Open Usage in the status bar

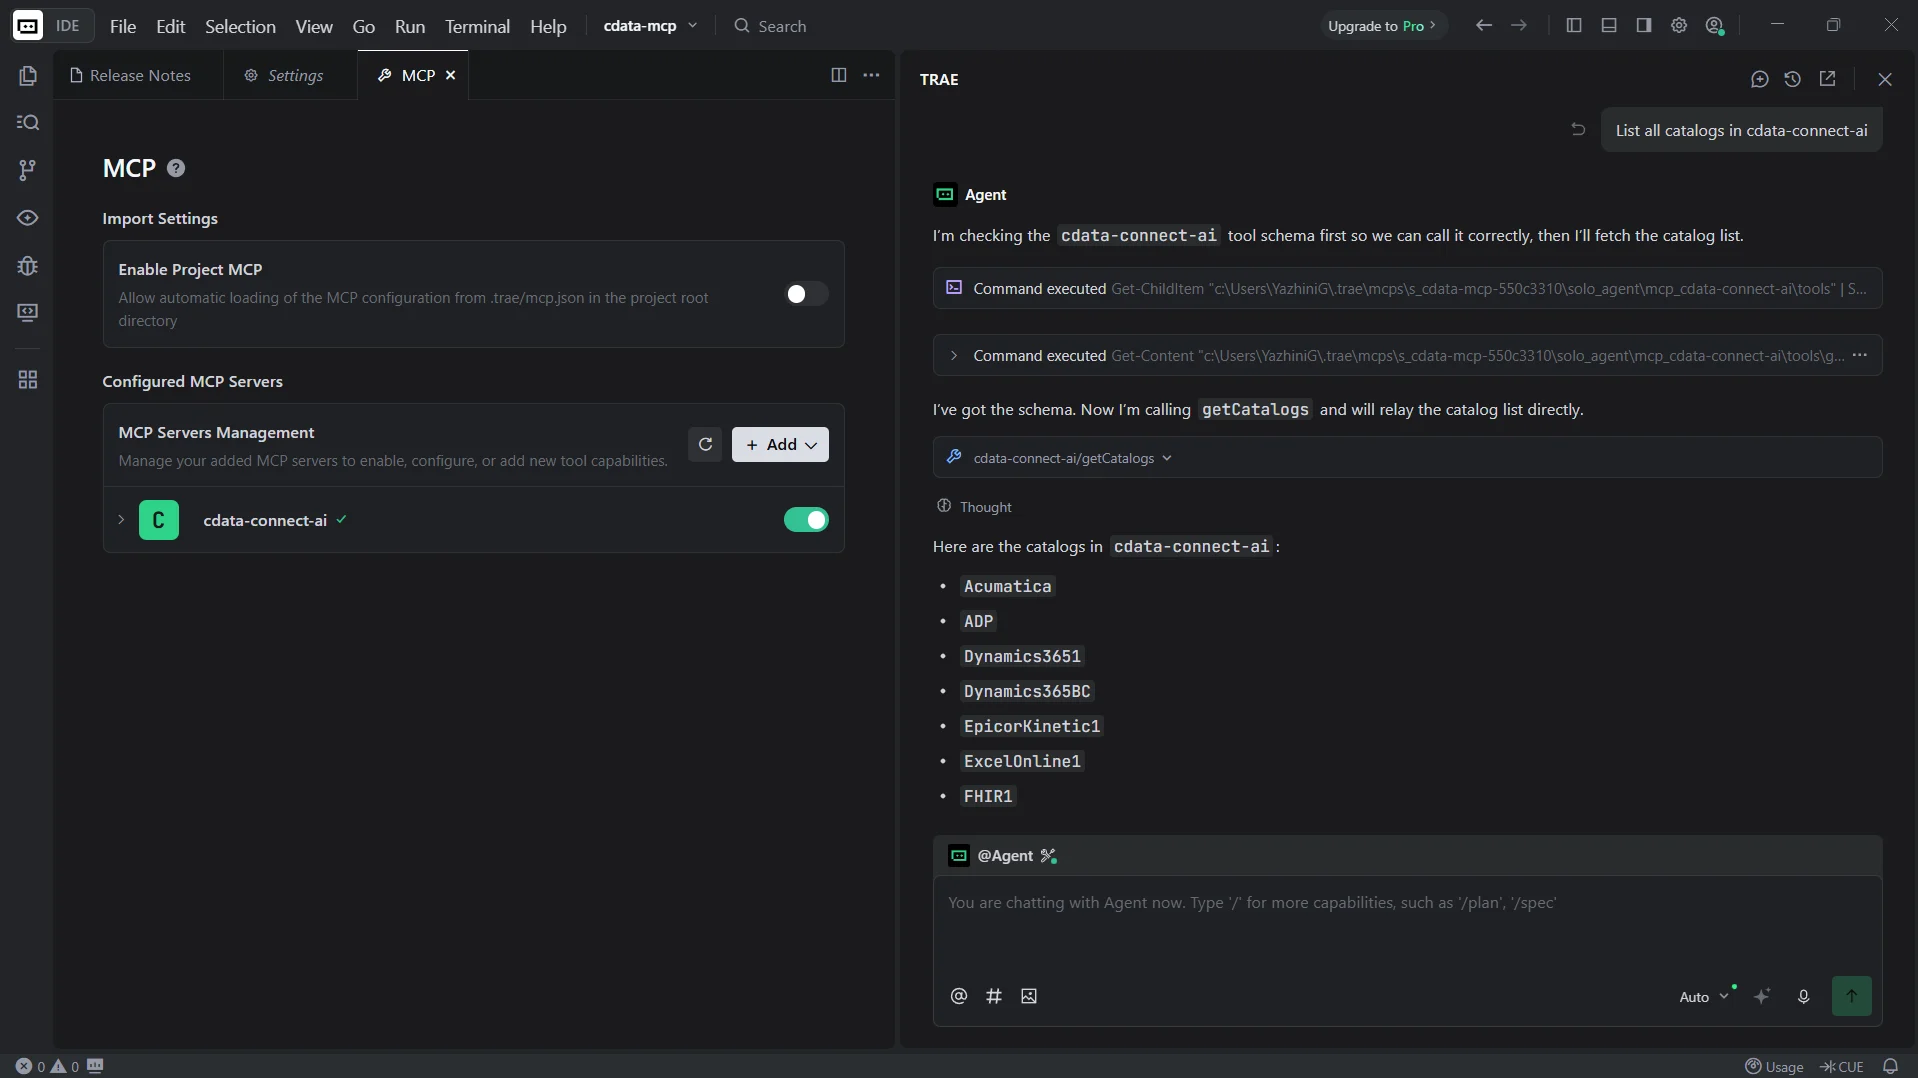[1774, 1066]
